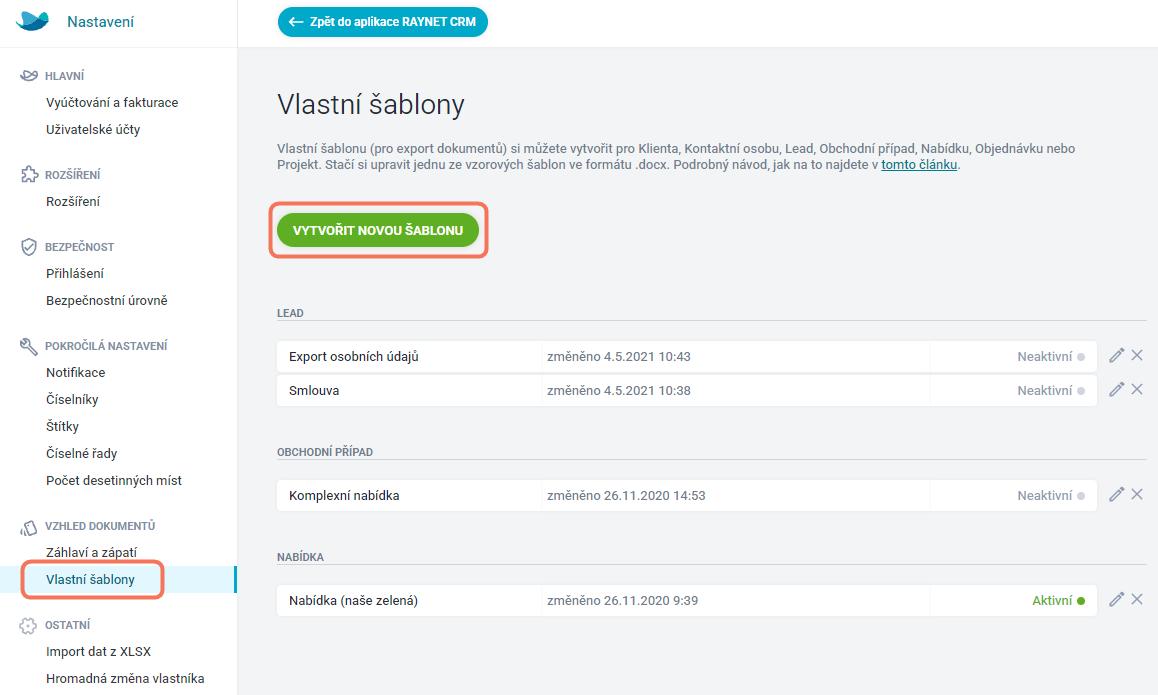Click změněno 4.5.2021 10:43 timestamp
The width and height of the screenshot is (1158, 695).
coord(619,357)
